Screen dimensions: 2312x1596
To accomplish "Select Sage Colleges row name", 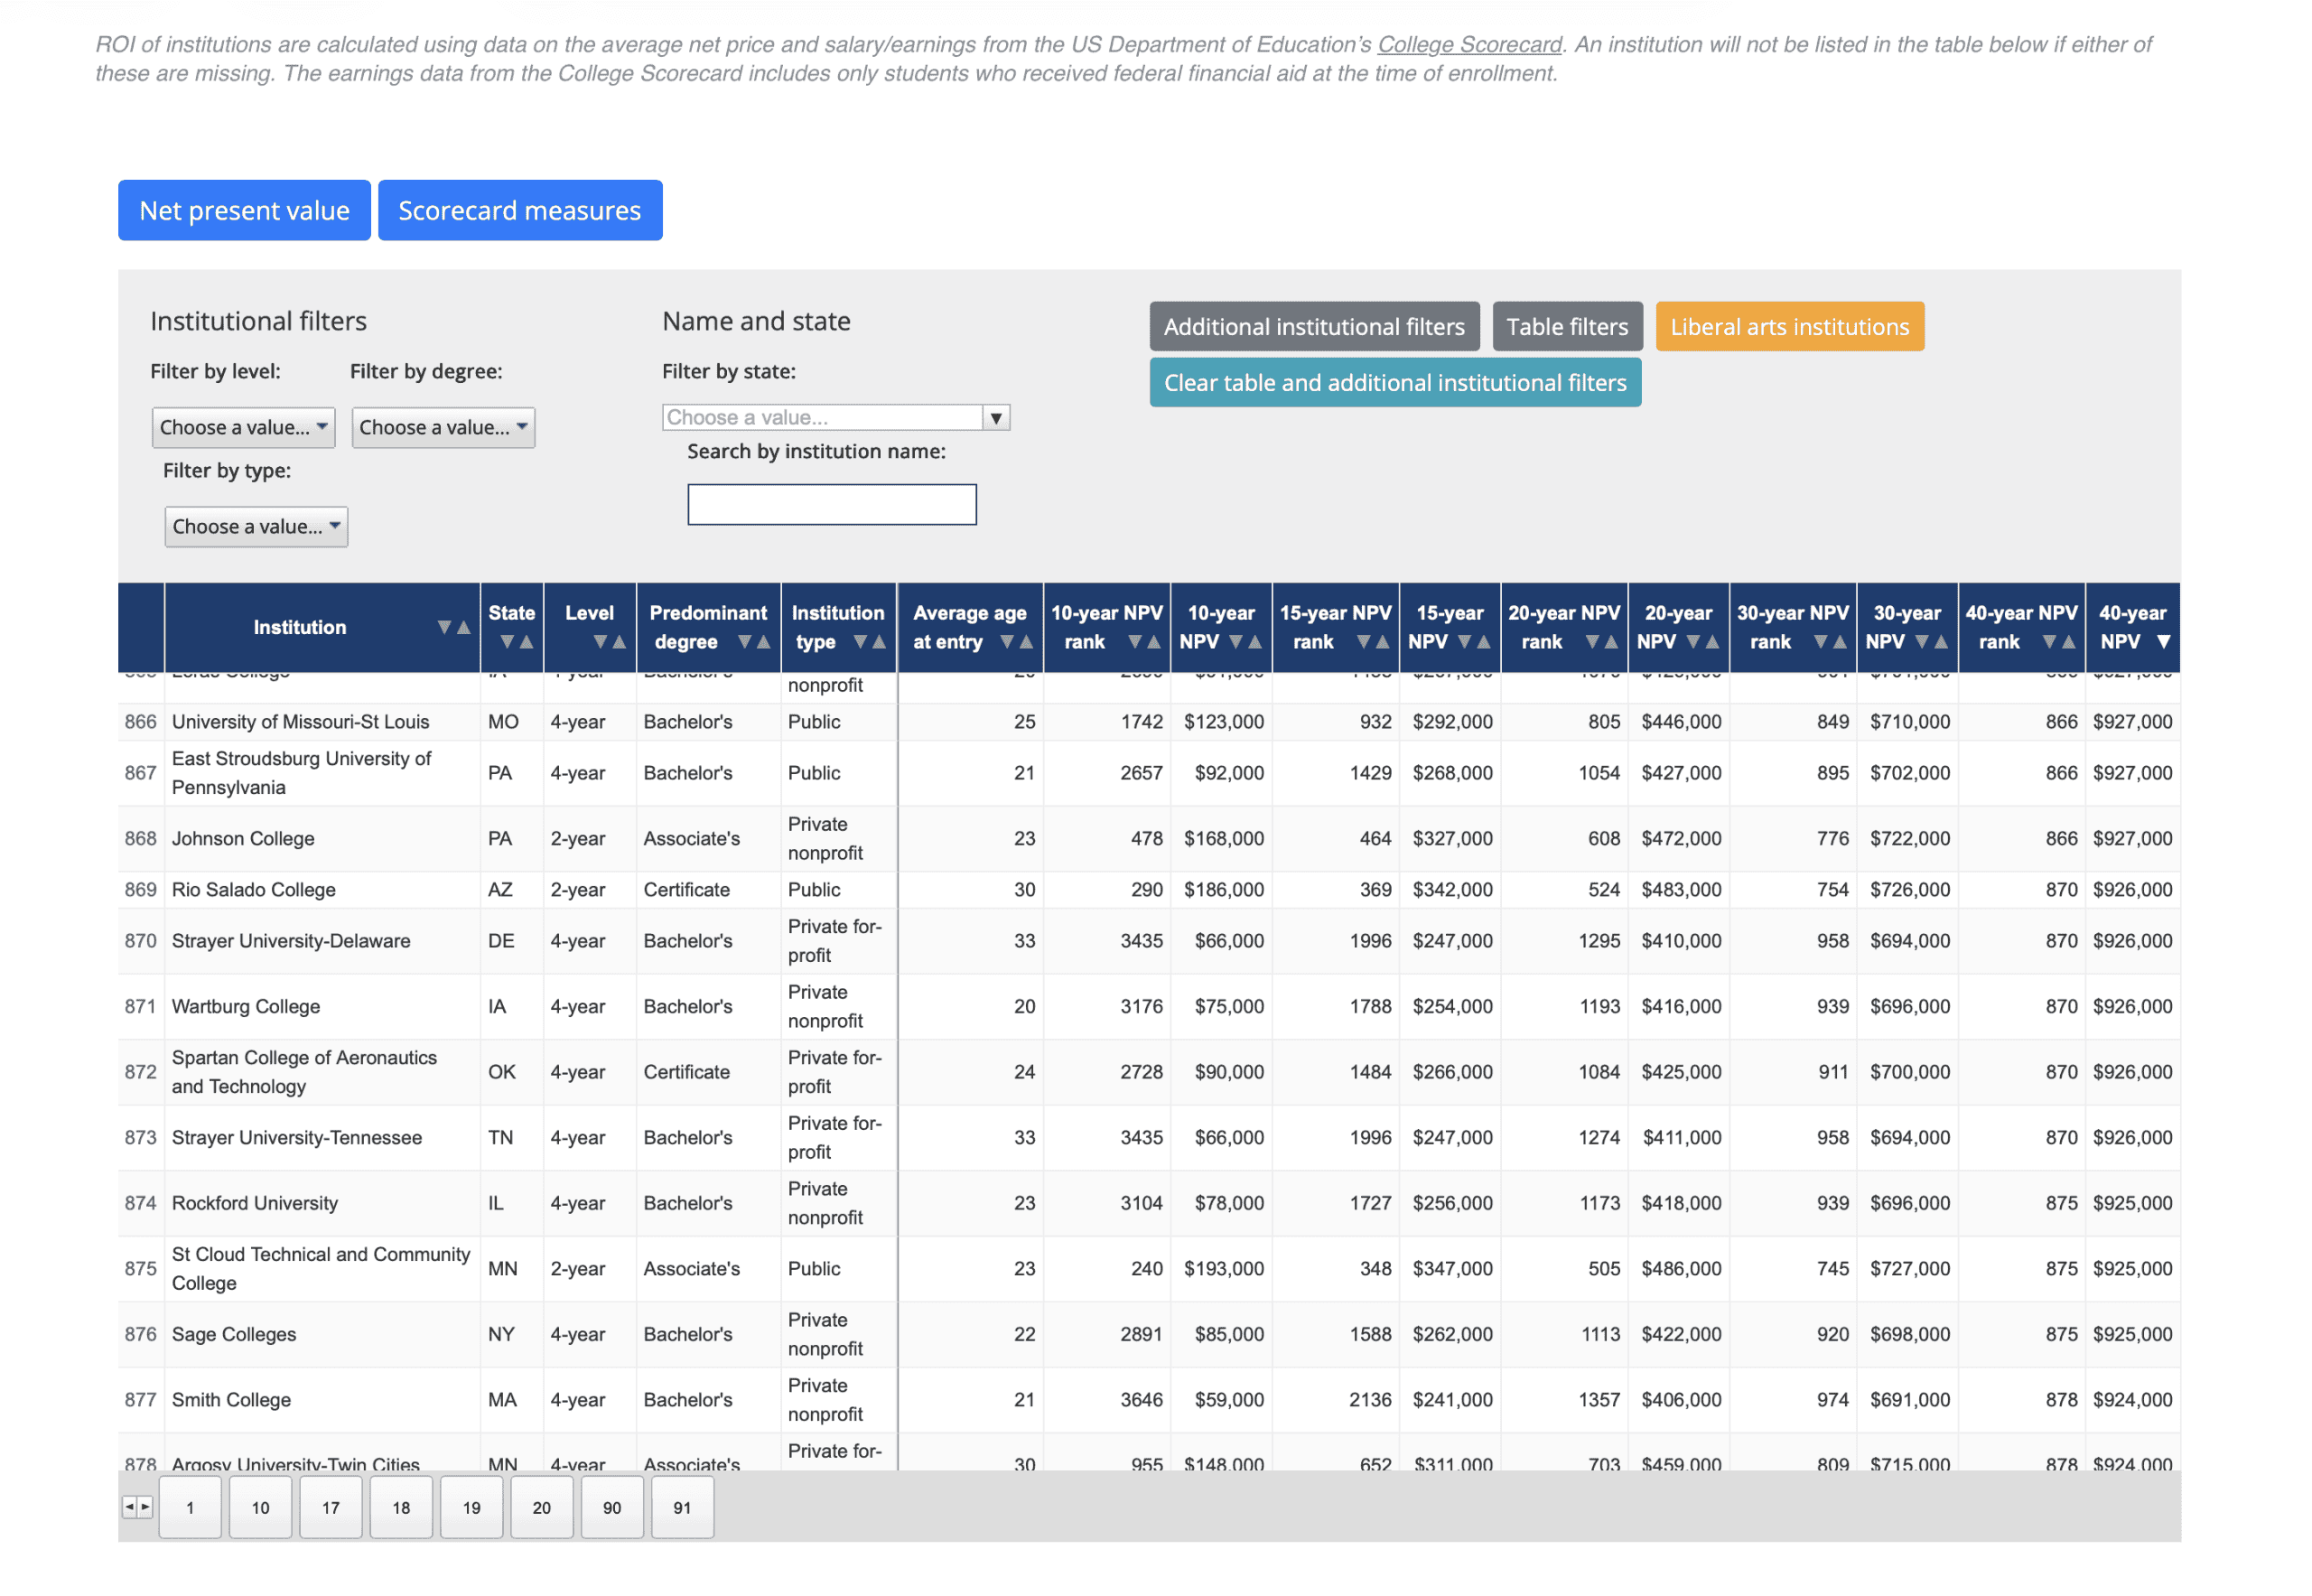I will 234,1335.
